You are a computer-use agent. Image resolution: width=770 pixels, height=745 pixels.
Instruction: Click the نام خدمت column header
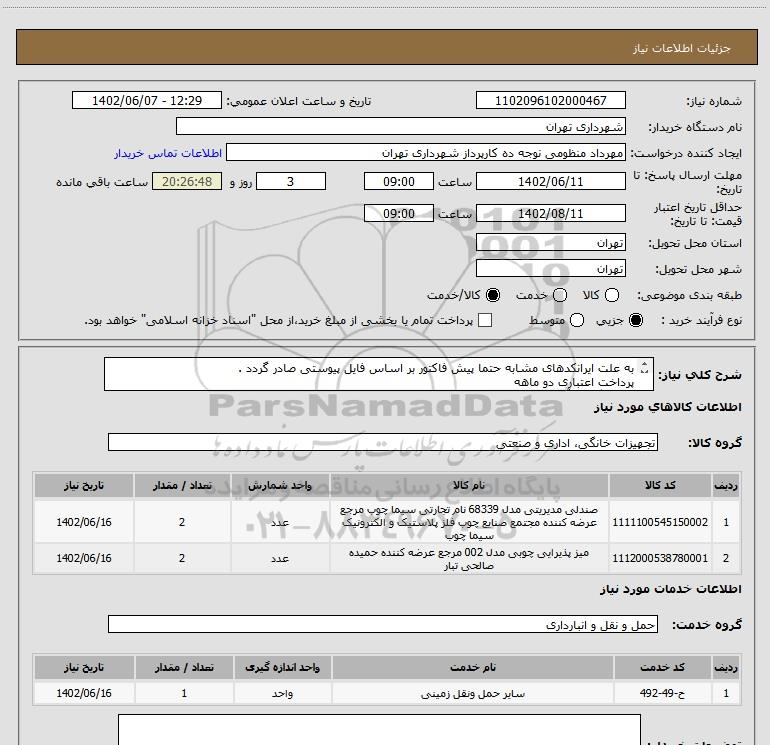473,667
